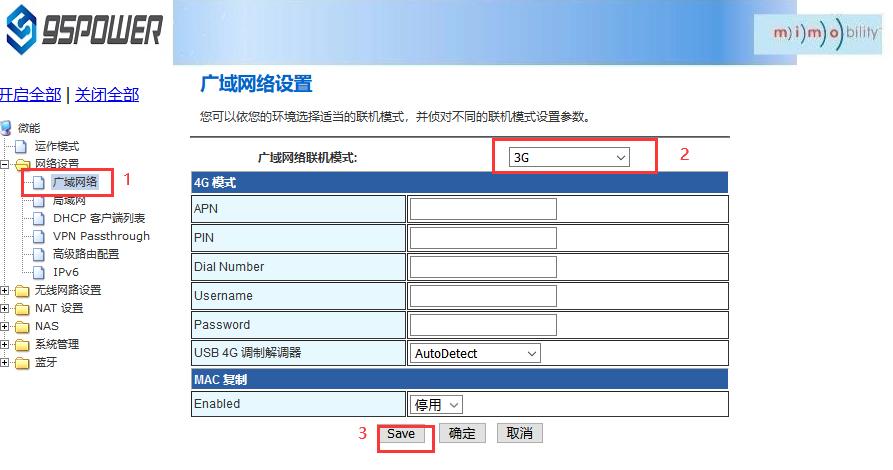Click the 蓝牙 folder icon
Viewport: 893px width, 470px height.
pos(22,362)
